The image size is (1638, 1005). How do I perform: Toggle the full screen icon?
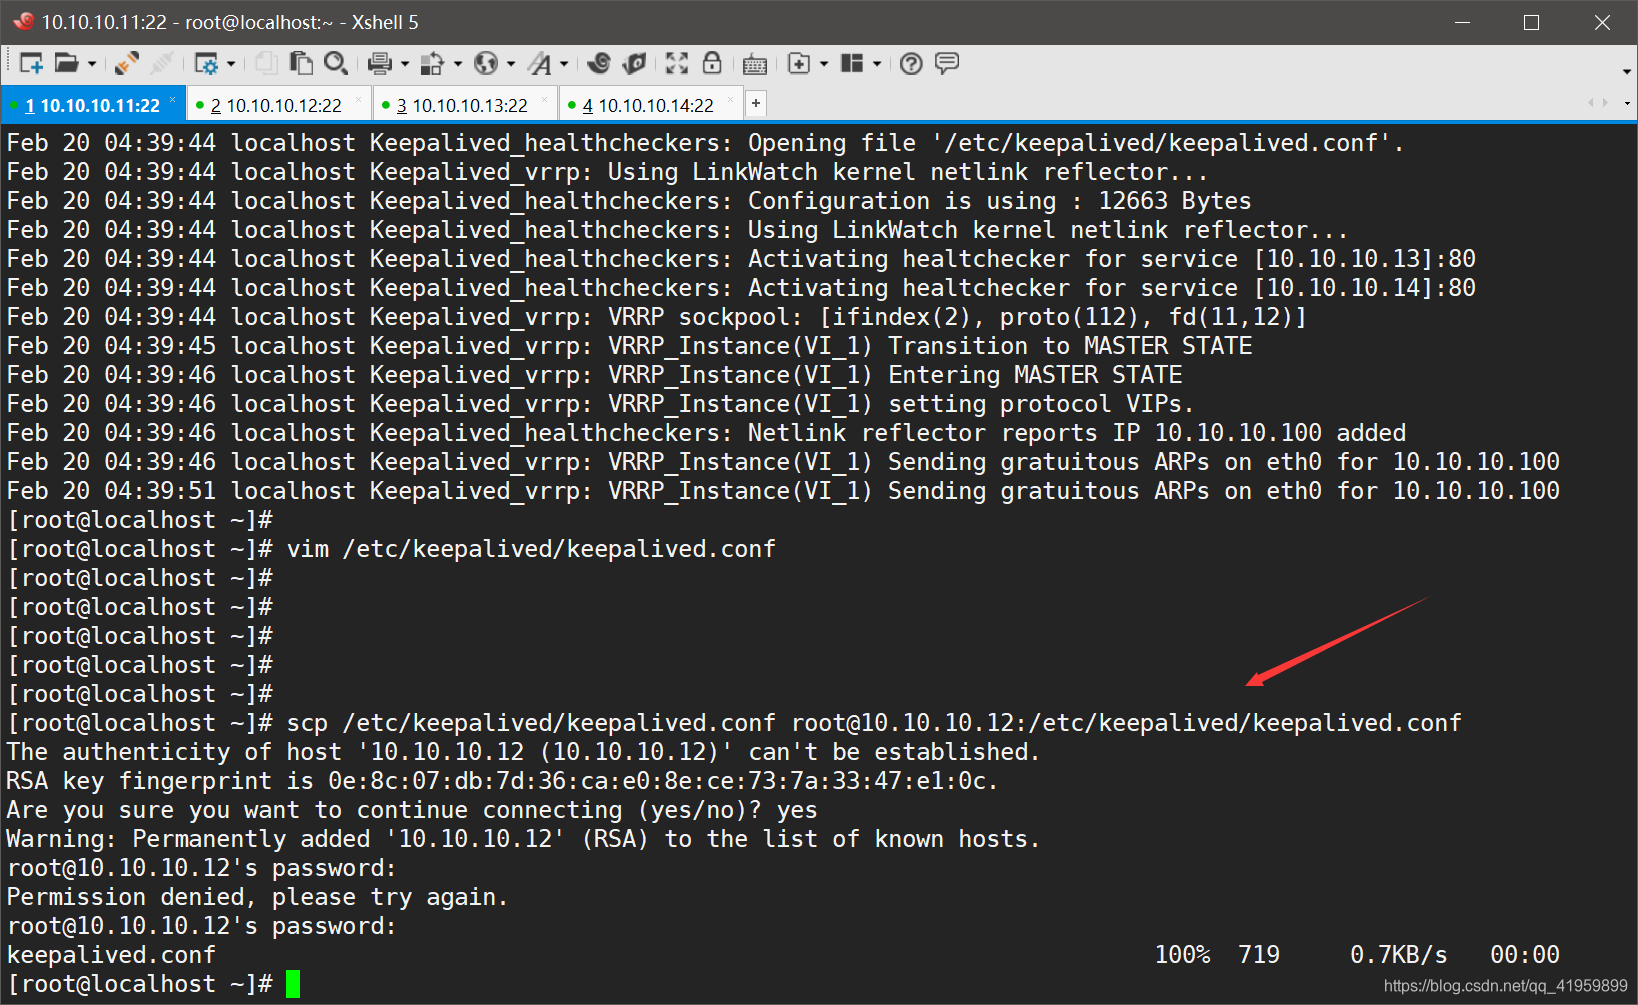tap(677, 64)
